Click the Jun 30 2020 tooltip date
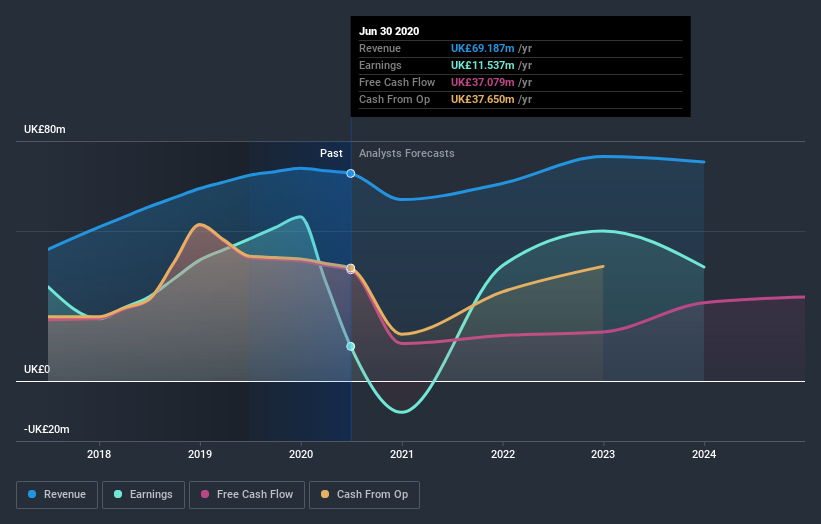 [x=389, y=31]
